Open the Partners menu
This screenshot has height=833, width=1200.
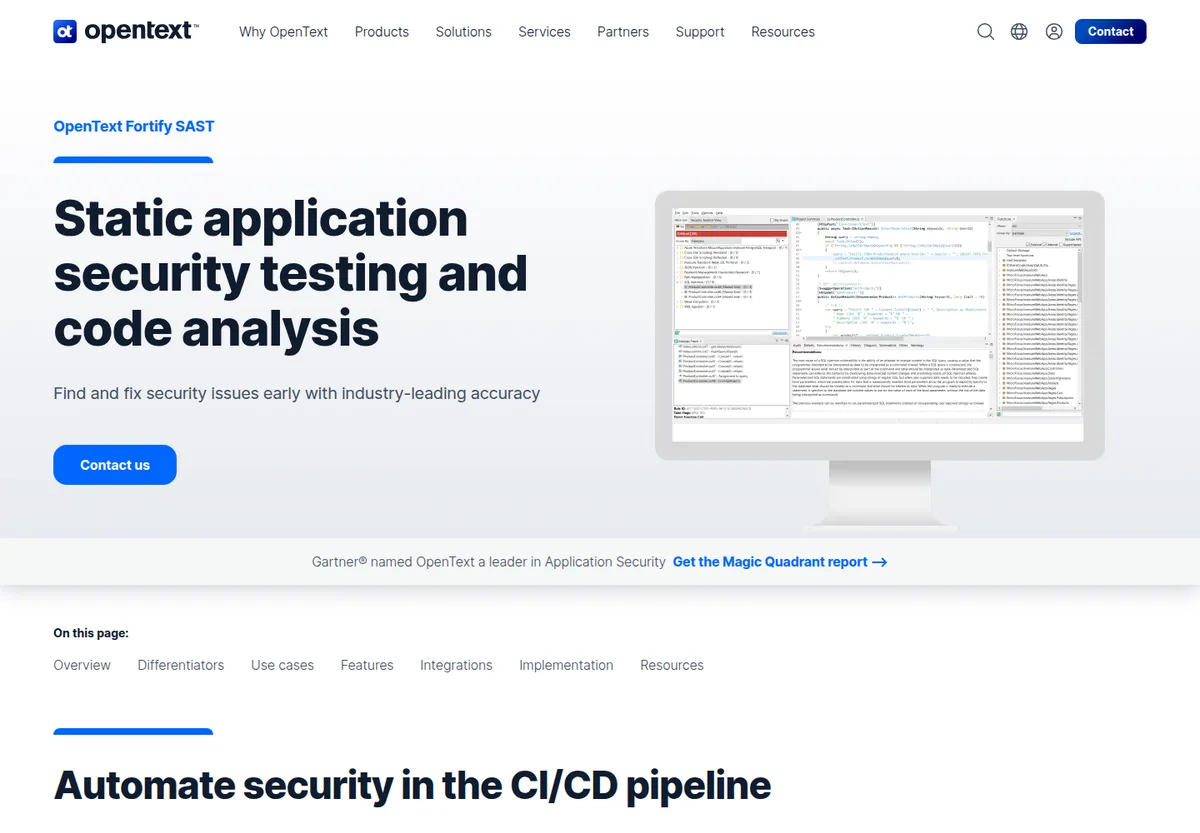623,32
